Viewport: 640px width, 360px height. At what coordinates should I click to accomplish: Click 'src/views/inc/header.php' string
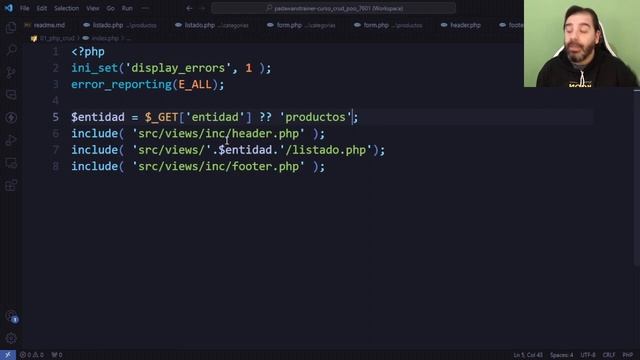(218, 133)
